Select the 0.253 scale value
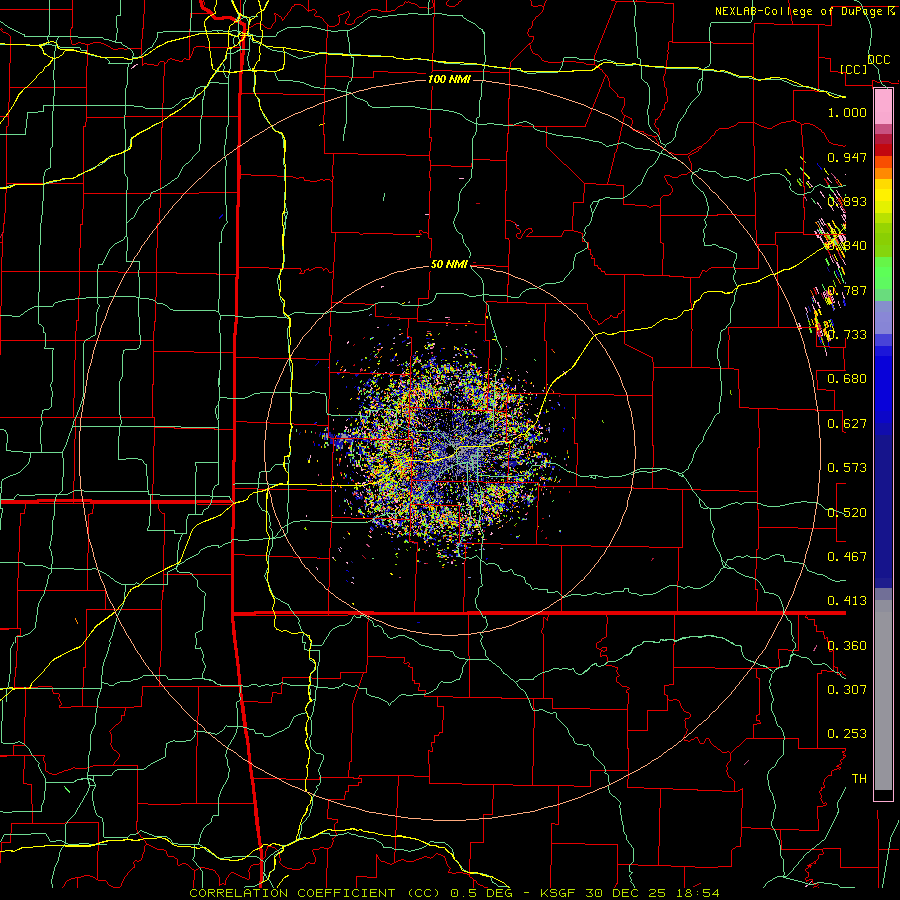 (x=847, y=734)
